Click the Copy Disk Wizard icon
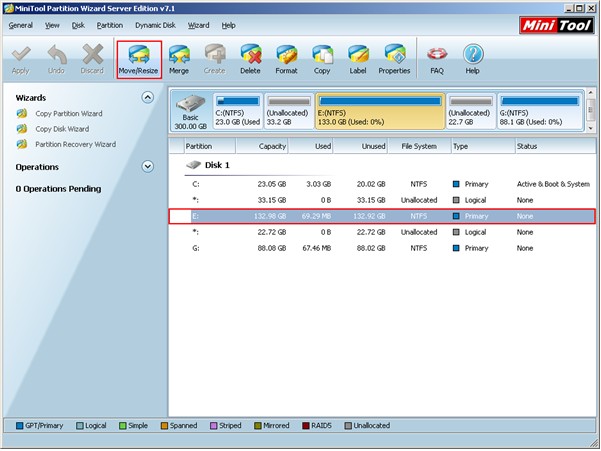 (x=22, y=129)
